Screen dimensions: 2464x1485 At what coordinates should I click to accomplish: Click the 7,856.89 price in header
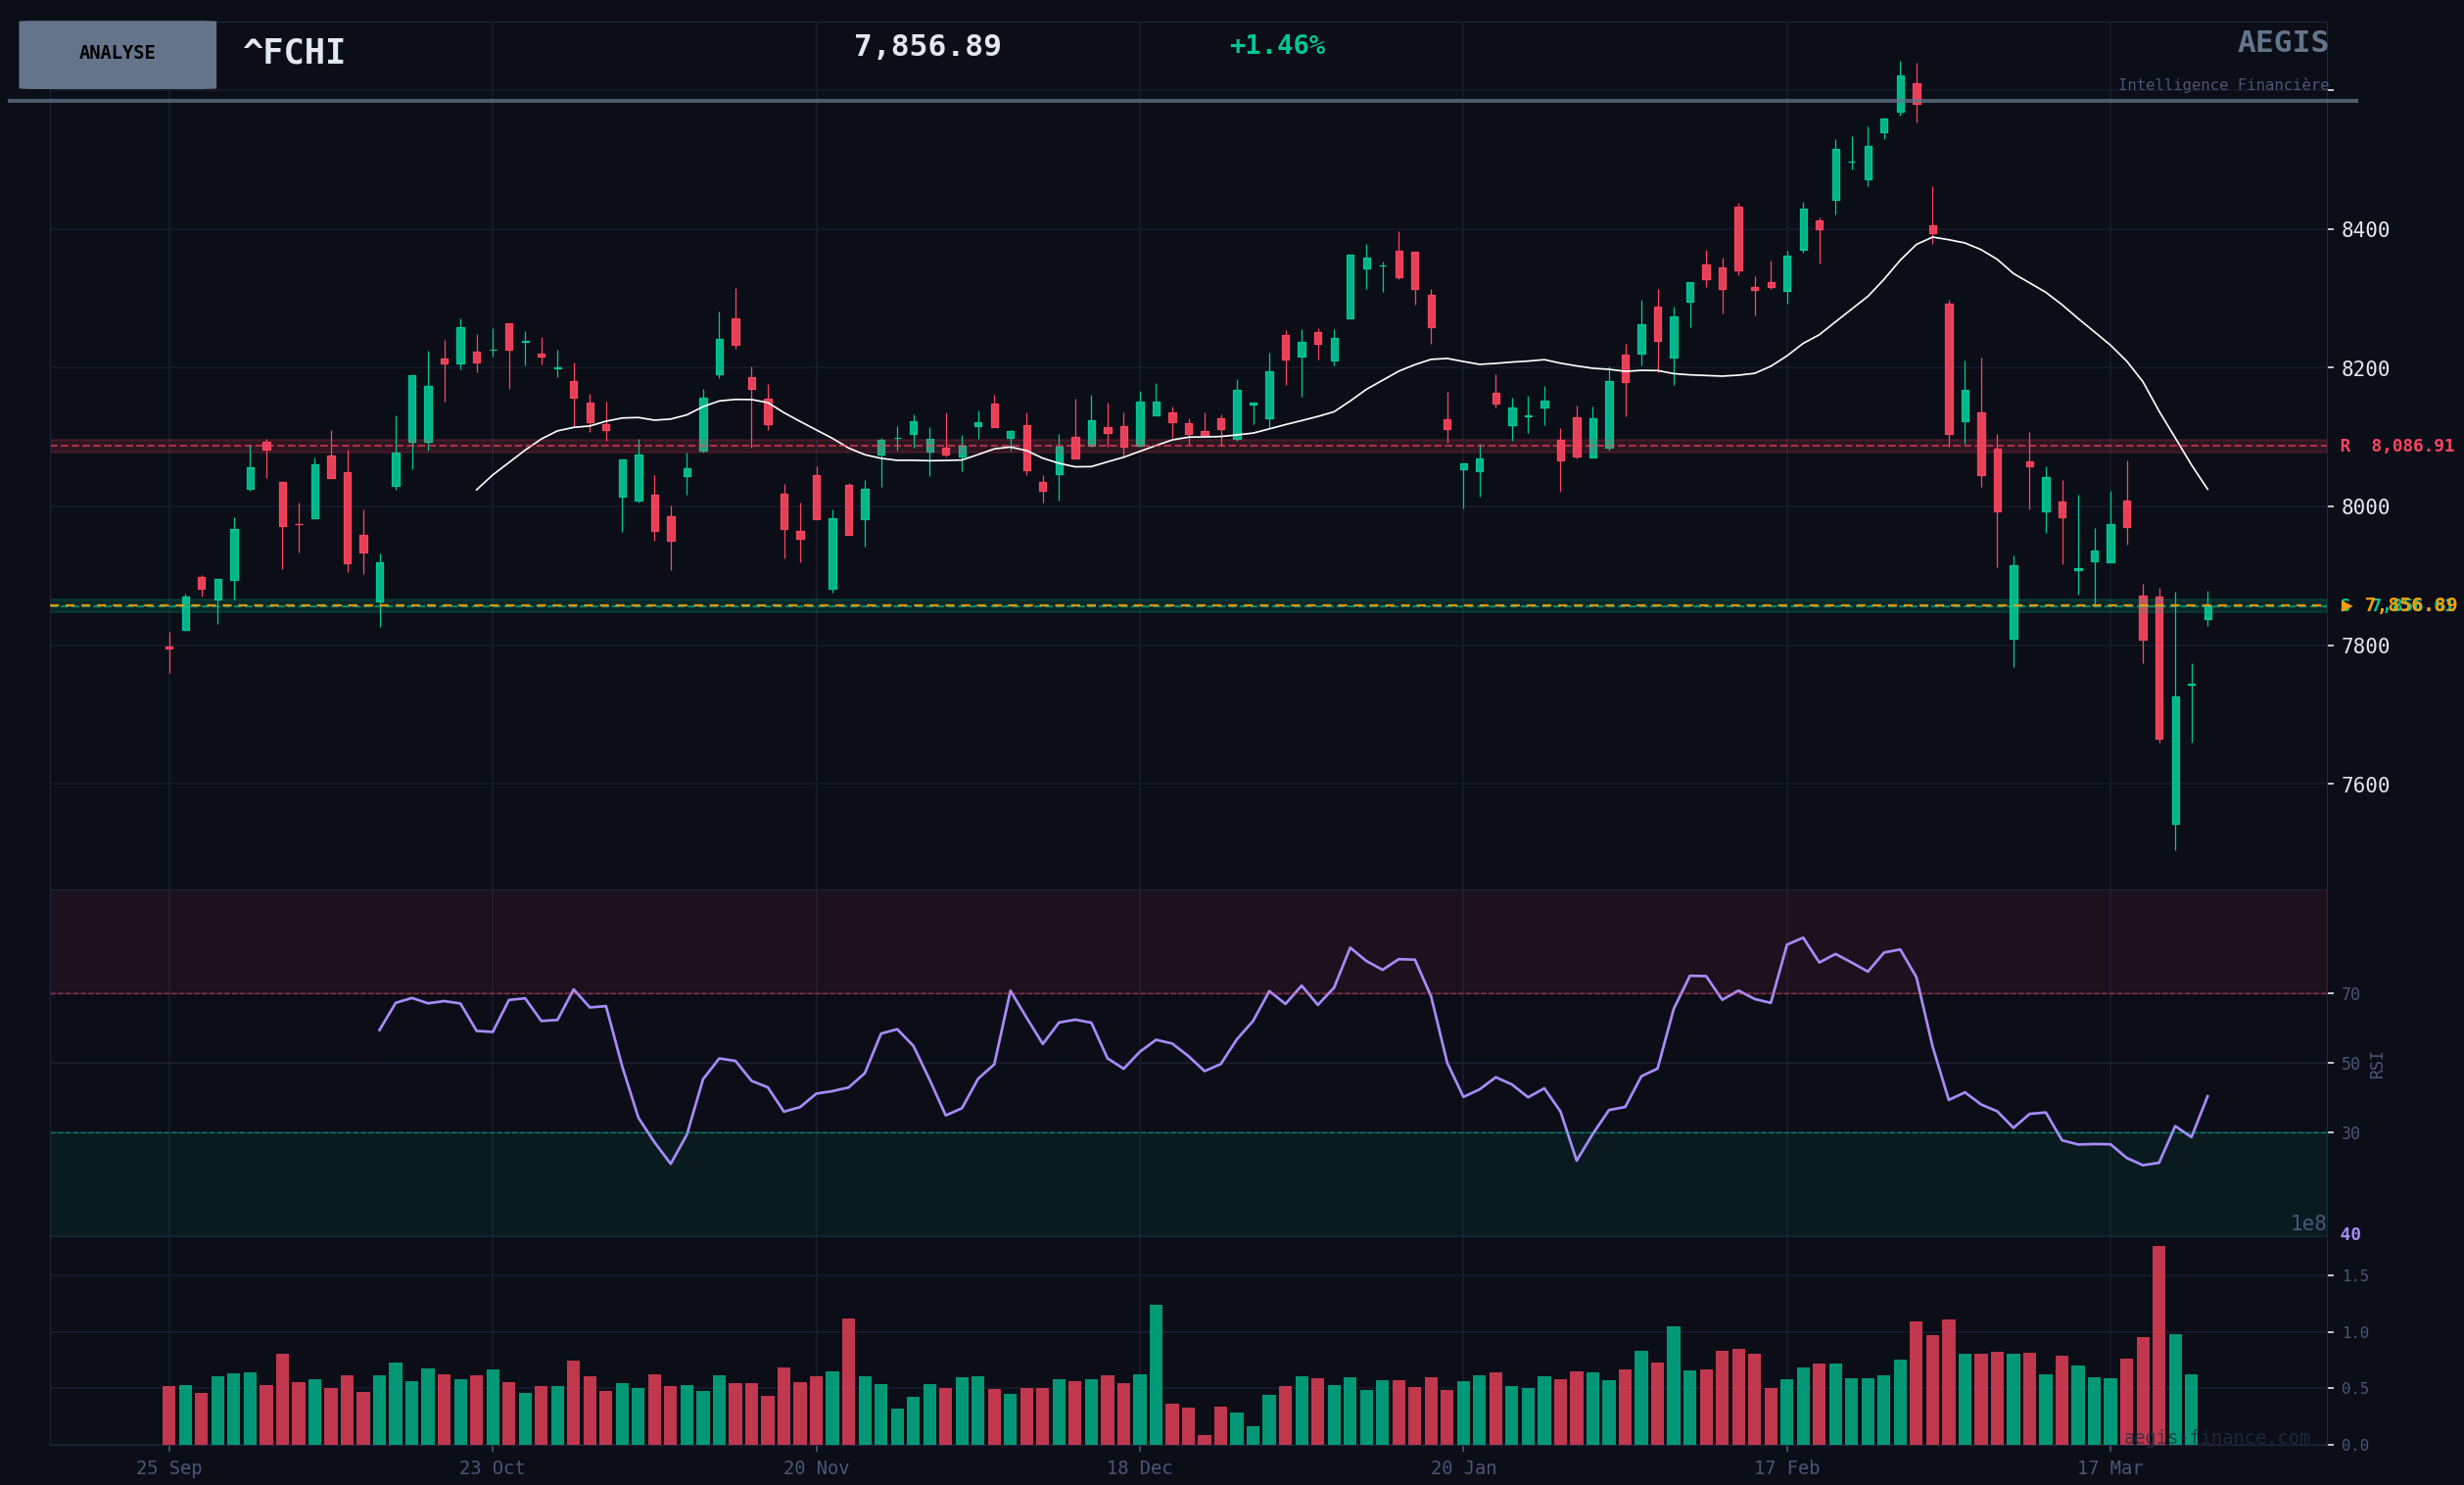927,47
